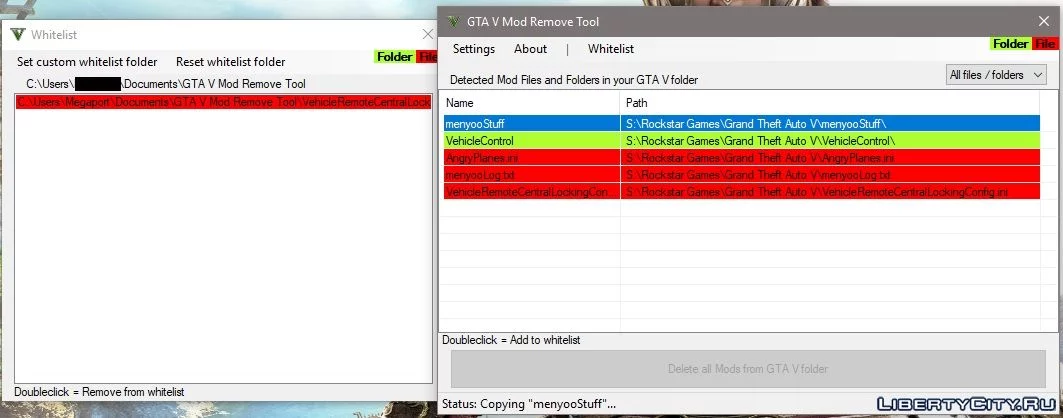Click the path cell ending in menyooLog.txt
This screenshot has width=1063, height=418.
[830, 175]
